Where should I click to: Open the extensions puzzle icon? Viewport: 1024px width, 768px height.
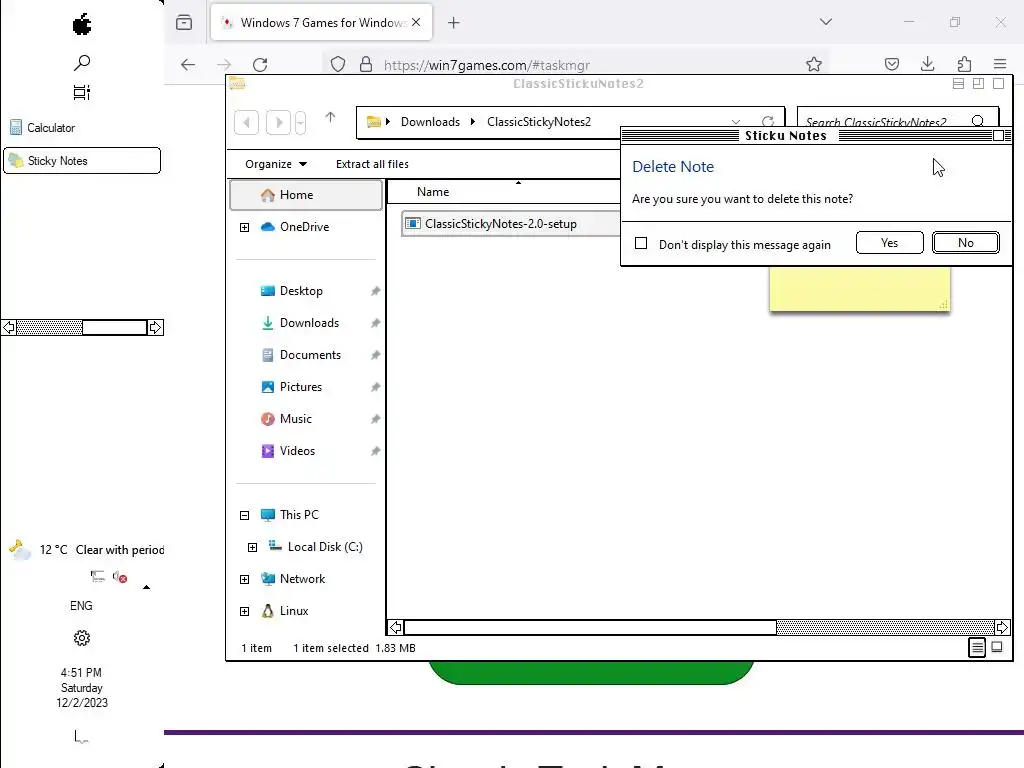coord(964,64)
